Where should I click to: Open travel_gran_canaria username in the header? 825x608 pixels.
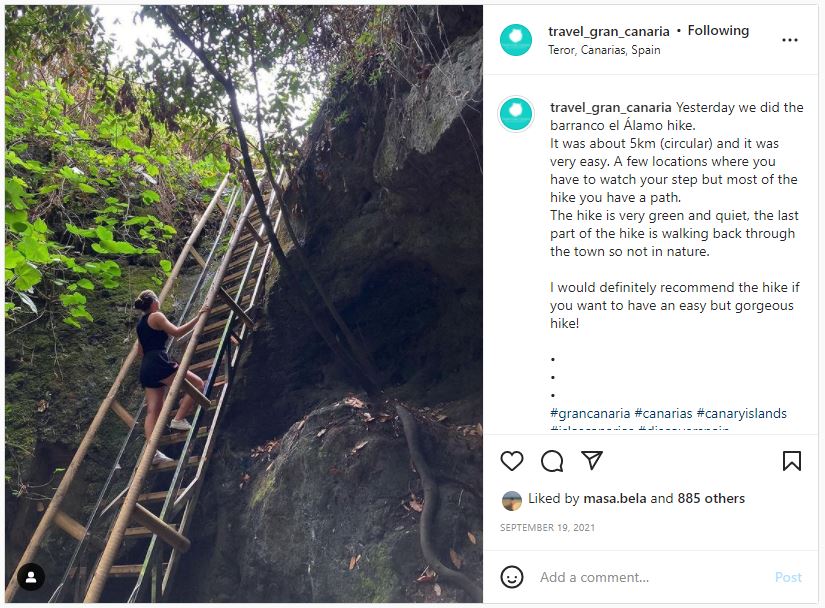608,31
